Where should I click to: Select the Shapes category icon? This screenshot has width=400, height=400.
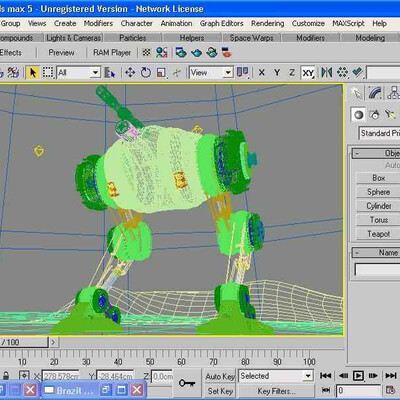pyautogui.click(x=374, y=115)
